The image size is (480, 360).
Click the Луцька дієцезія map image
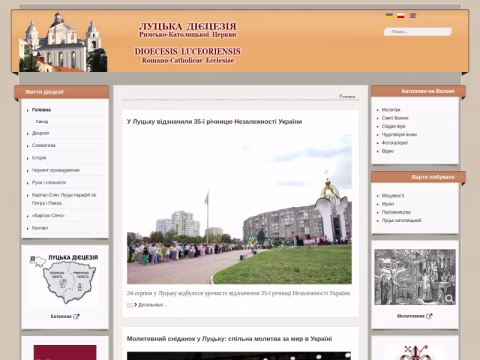[x=63, y=279]
